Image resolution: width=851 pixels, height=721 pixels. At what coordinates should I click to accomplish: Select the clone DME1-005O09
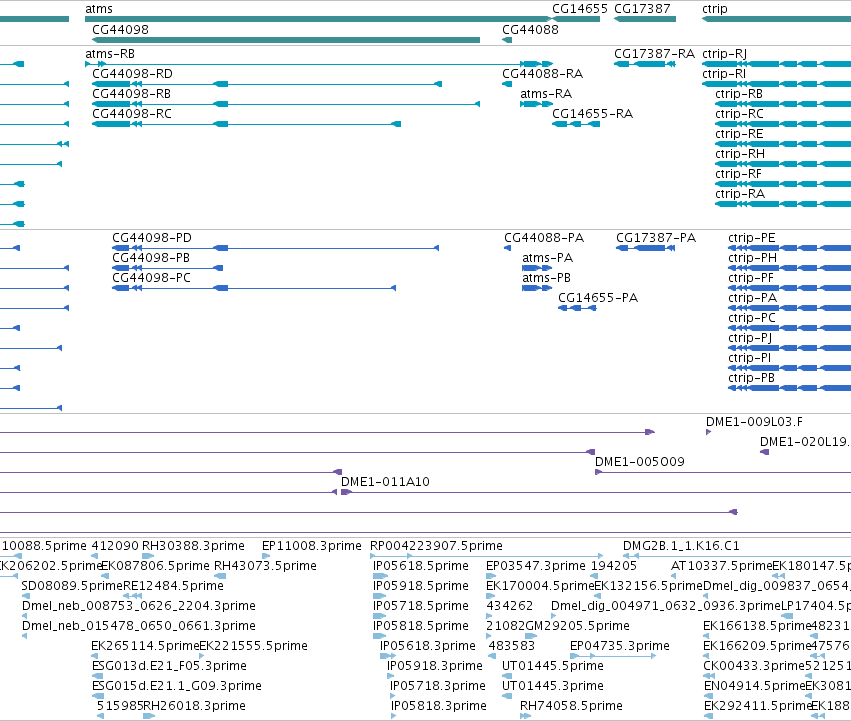(723, 472)
